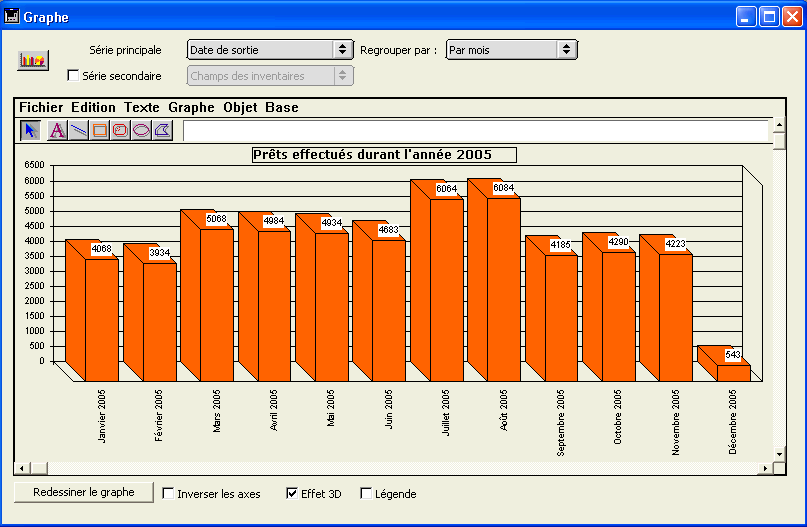Screen dimensions: 807x527
Task: Enable the Légende checkbox
Action: (366, 493)
